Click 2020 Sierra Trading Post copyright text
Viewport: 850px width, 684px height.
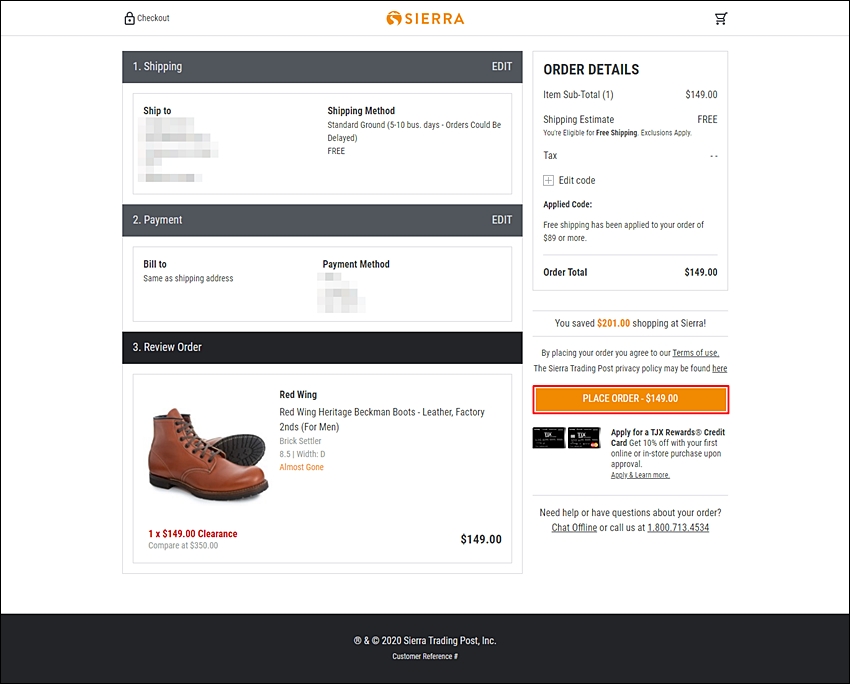click(x=425, y=641)
